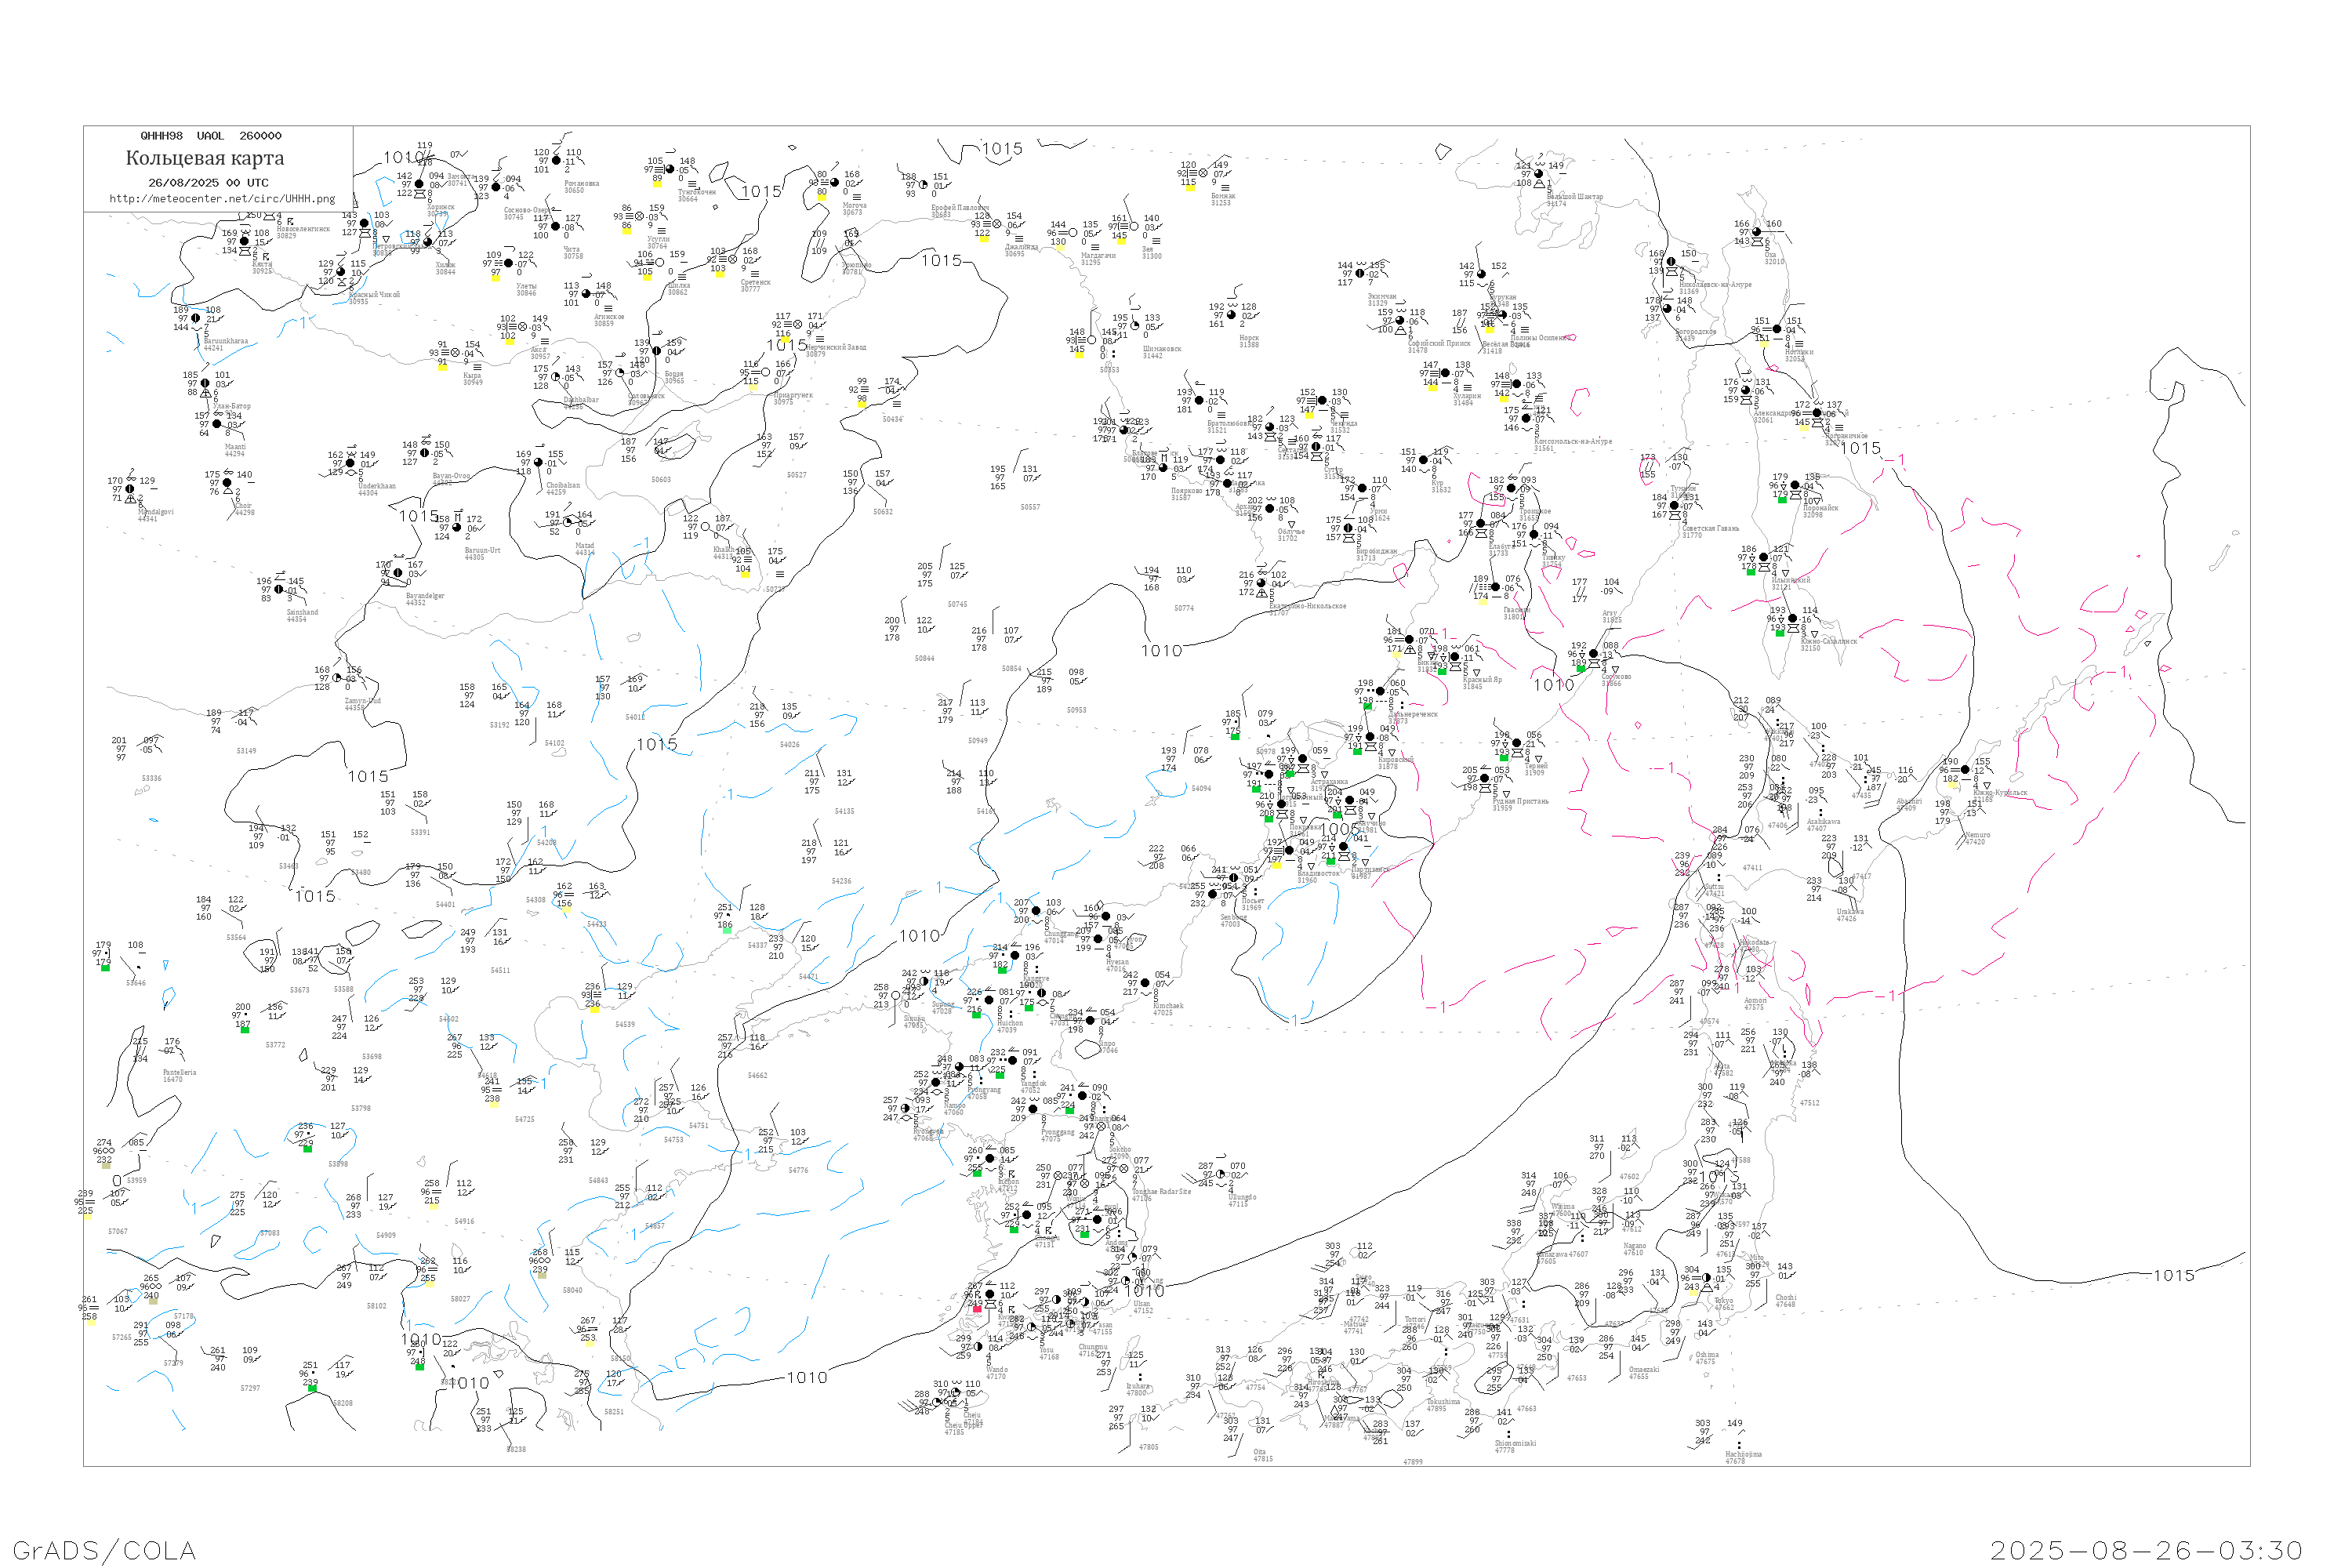Click the Владивосток station filled circle symbol
The height and width of the screenshot is (1568, 2352).
(x=1289, y=851)
